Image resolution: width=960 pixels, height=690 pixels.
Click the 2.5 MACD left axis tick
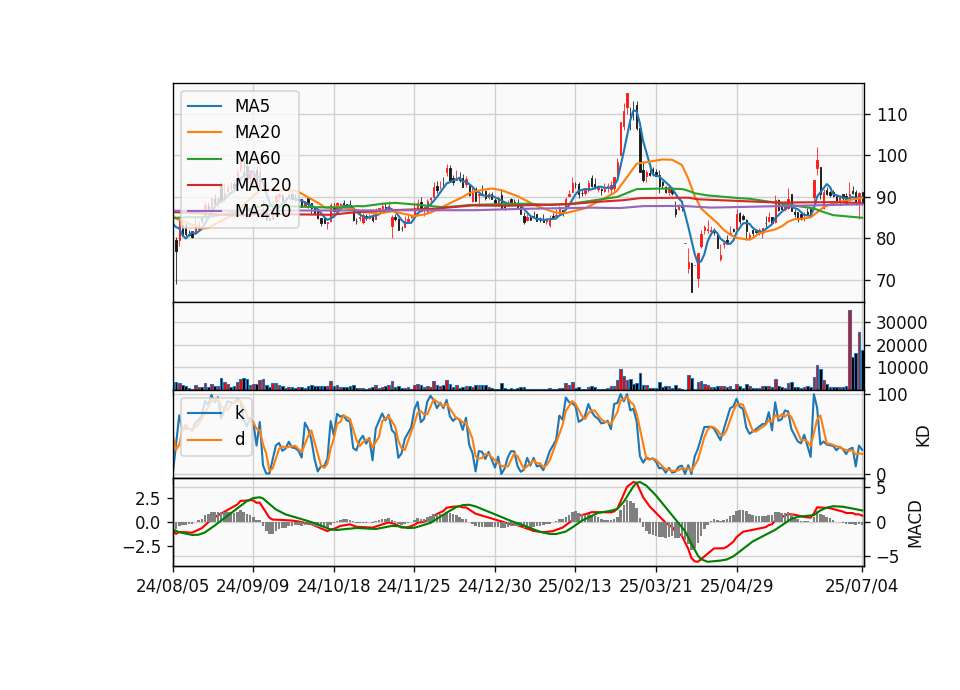(x=147, y=499)
